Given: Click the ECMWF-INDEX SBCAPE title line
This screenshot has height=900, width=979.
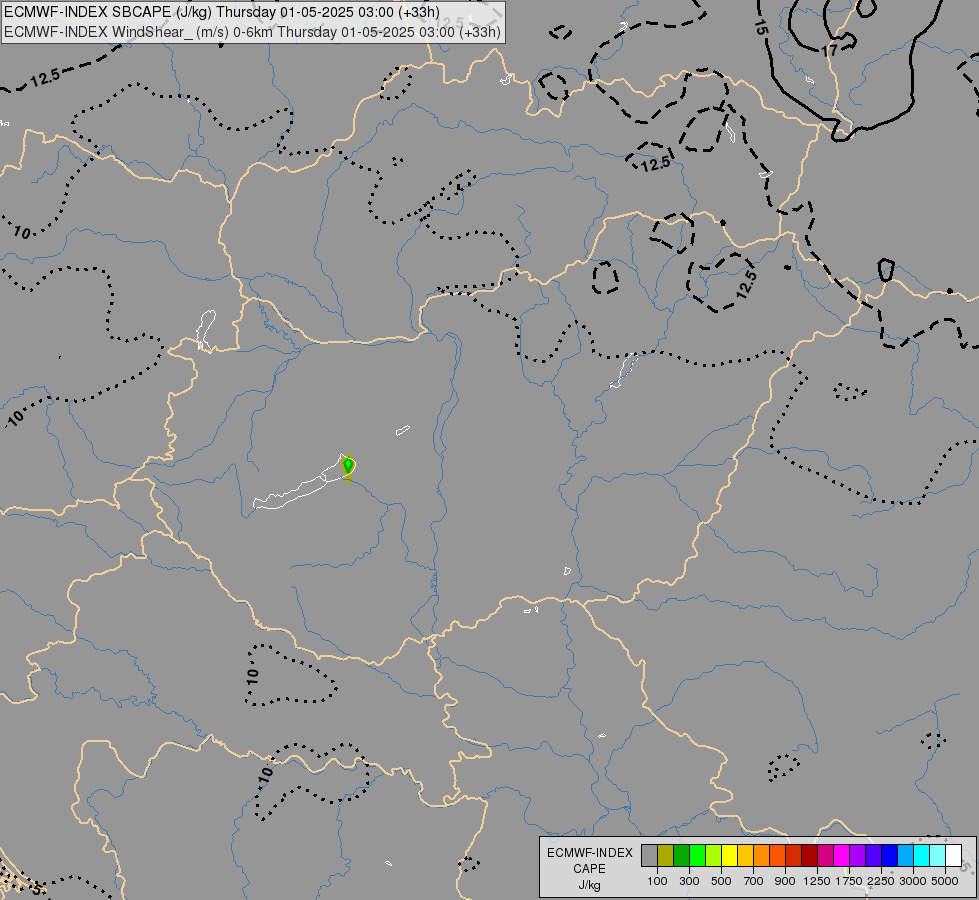Looking at the screenshot, I should point(222,12).
